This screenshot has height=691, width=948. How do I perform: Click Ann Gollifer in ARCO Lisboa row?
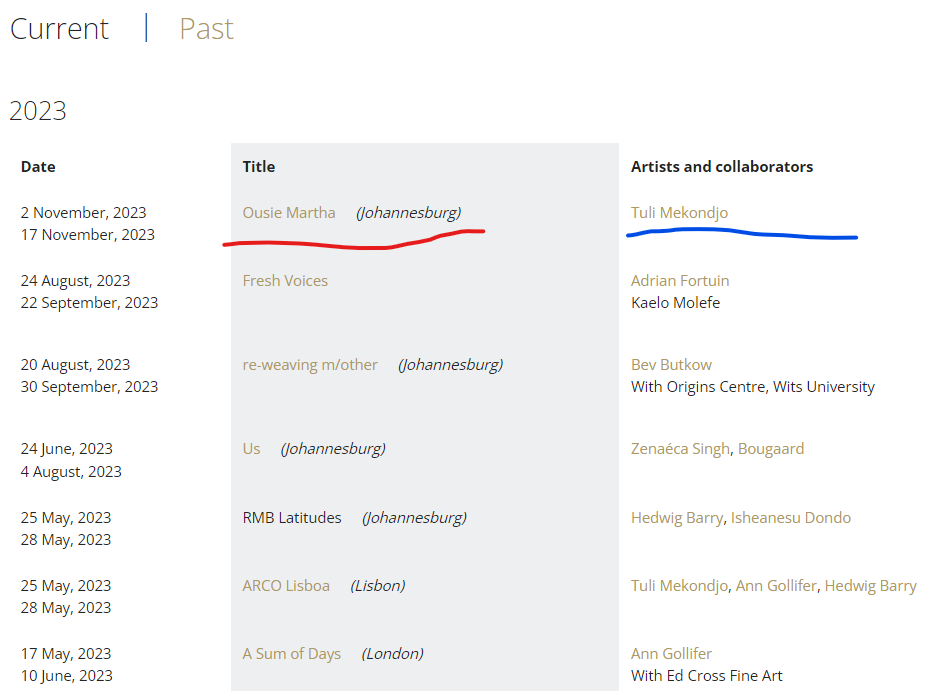[x=775, y=586]
